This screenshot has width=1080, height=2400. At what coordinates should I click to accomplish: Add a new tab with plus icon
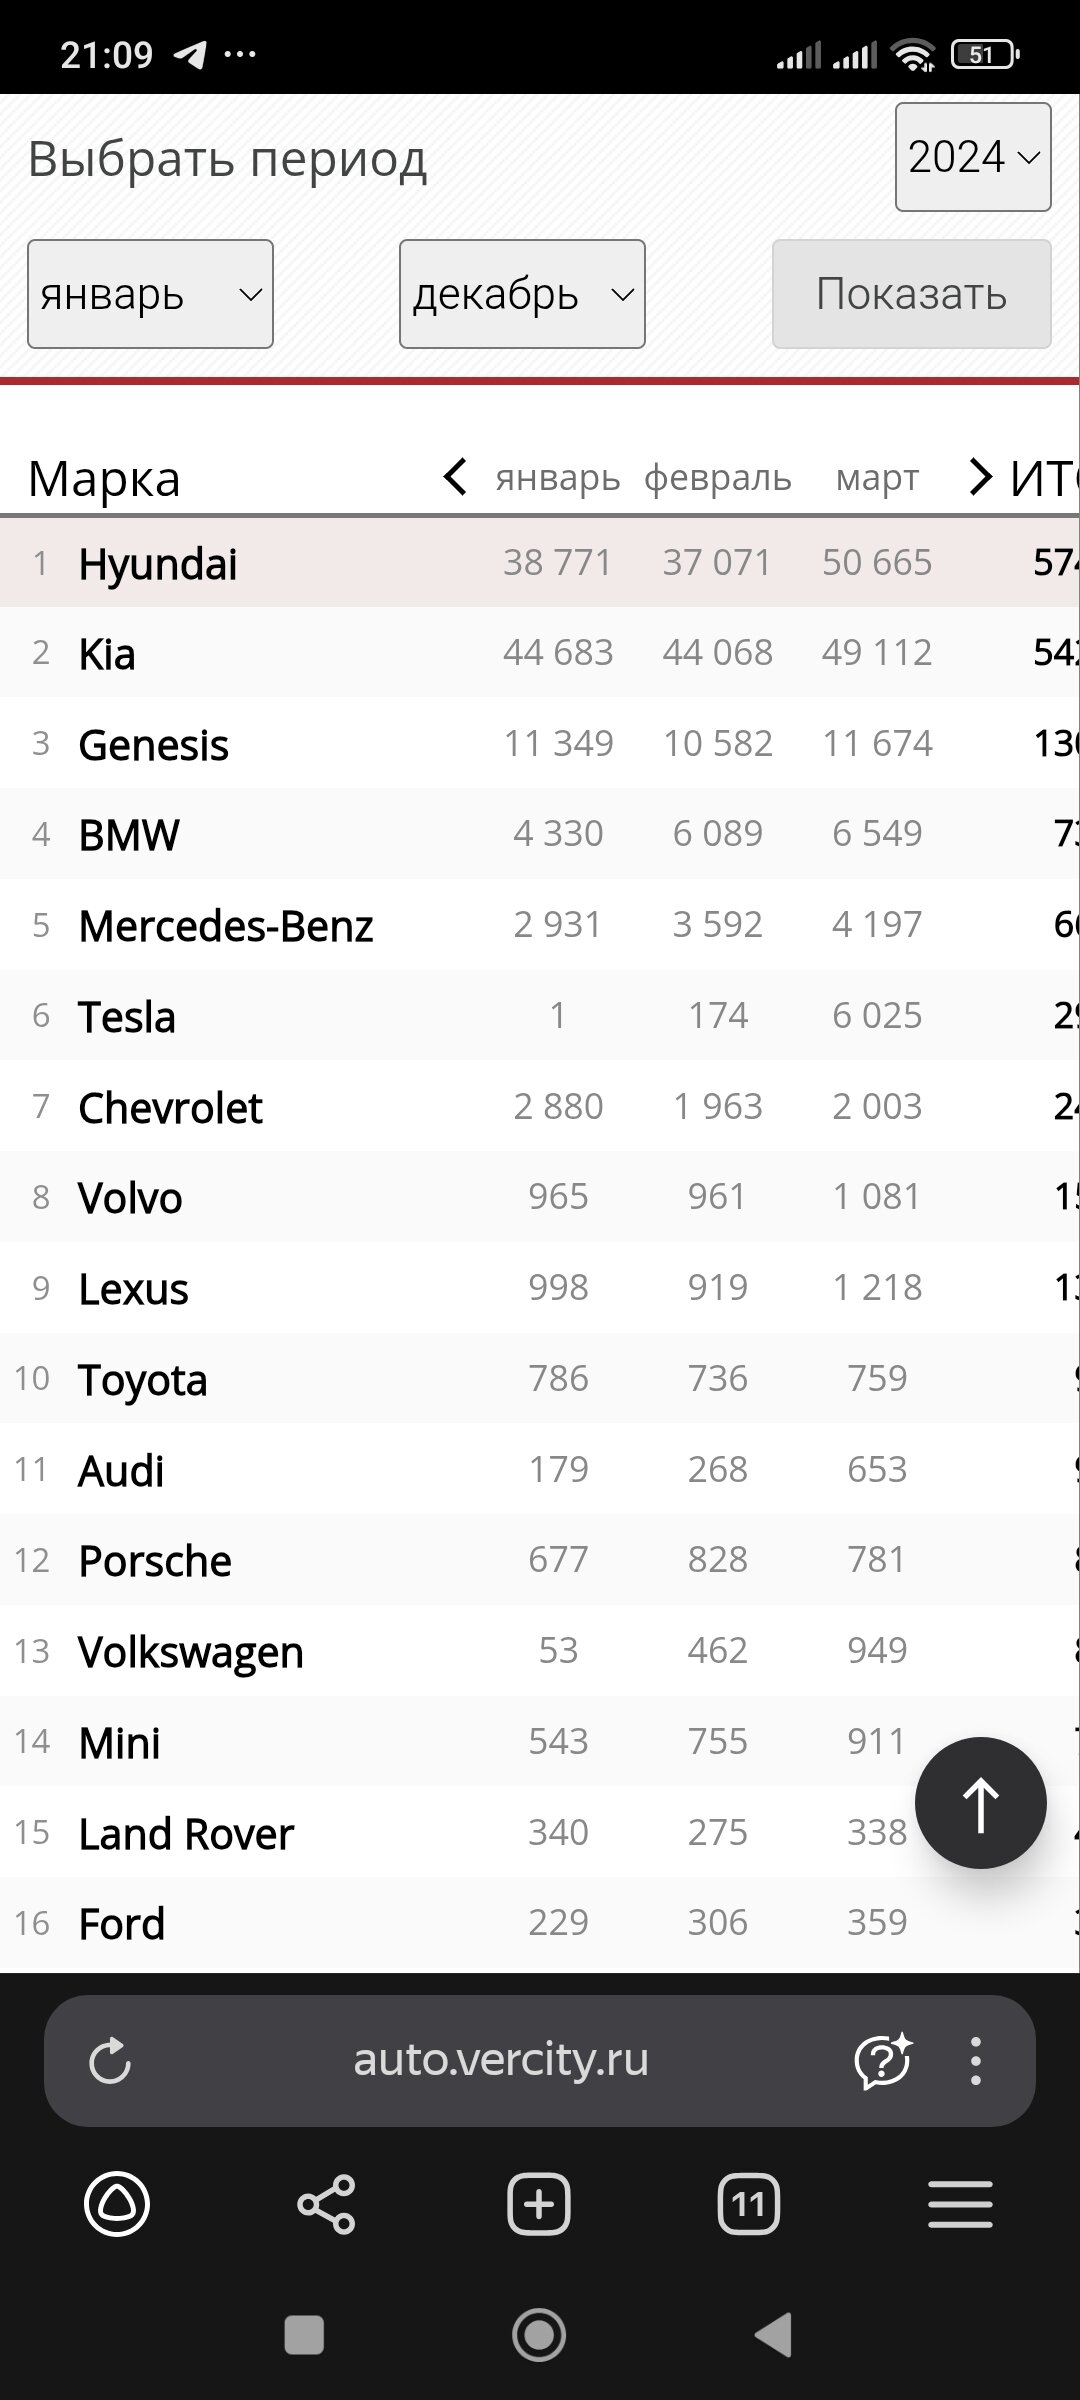(x=539, y=2204)
